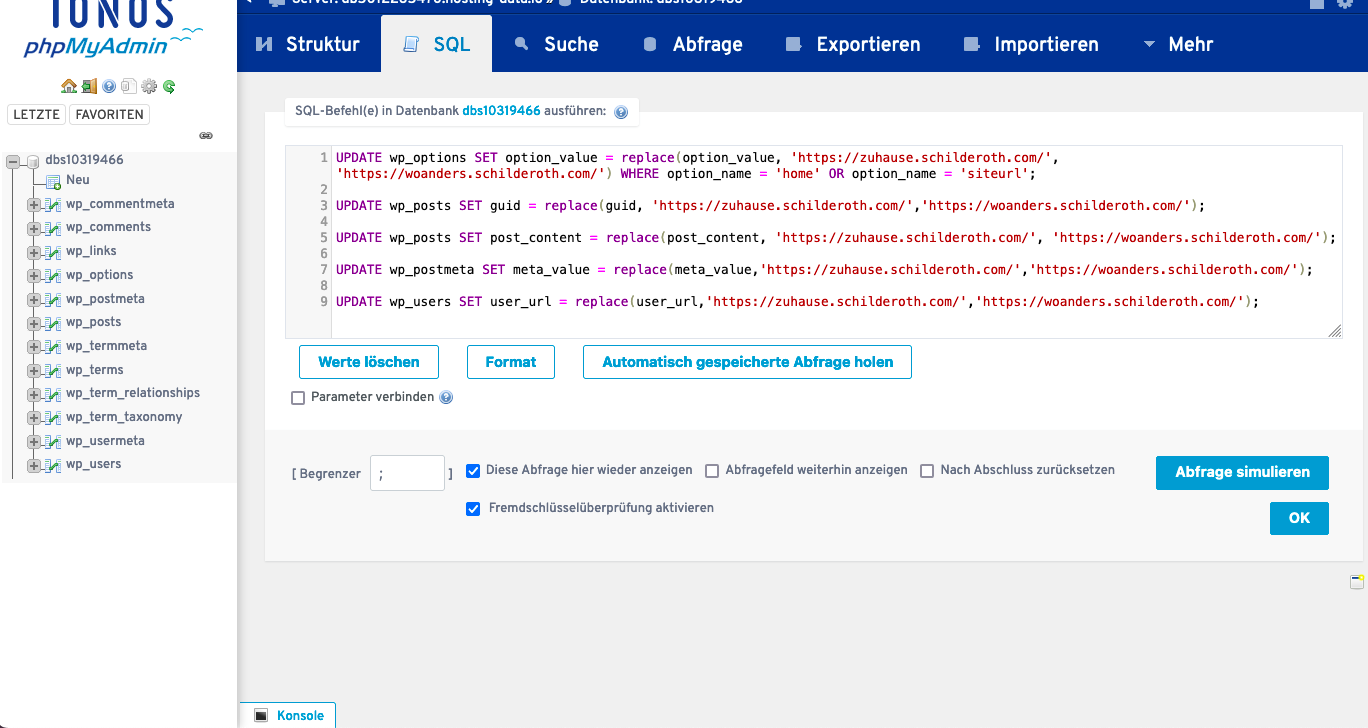1368x728 pixels.
Task: Open phpMyAdmin documentation question mark icon
Action: (x=109, y=86)
